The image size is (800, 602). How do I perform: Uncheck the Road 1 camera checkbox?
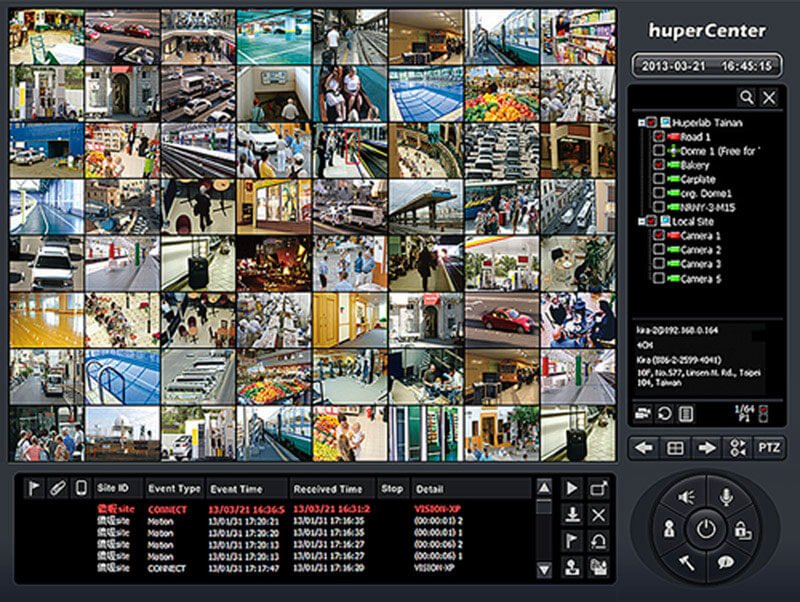pos(659,136)
